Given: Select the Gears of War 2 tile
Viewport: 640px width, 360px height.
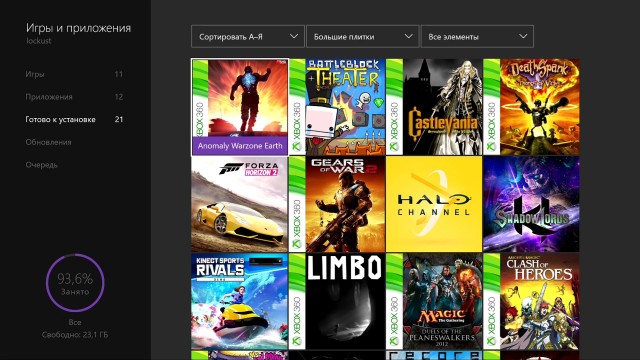Looking at the screenshot, I should click(337, 204).
